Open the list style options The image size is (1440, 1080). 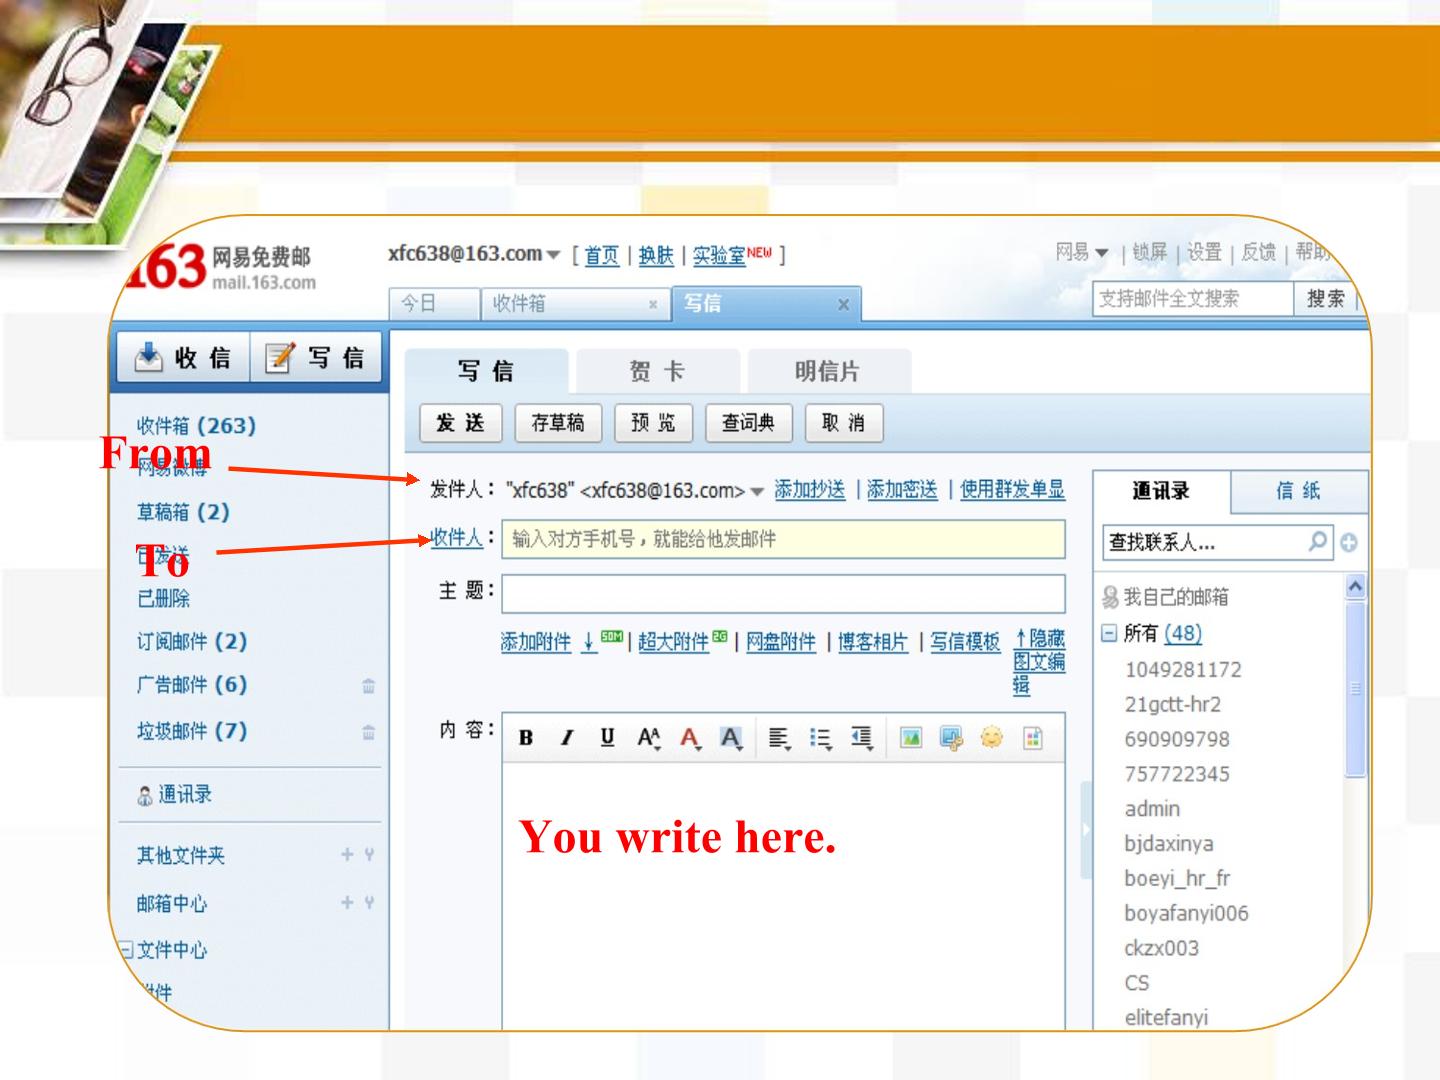pyautogui.click(x=821, y=739)
